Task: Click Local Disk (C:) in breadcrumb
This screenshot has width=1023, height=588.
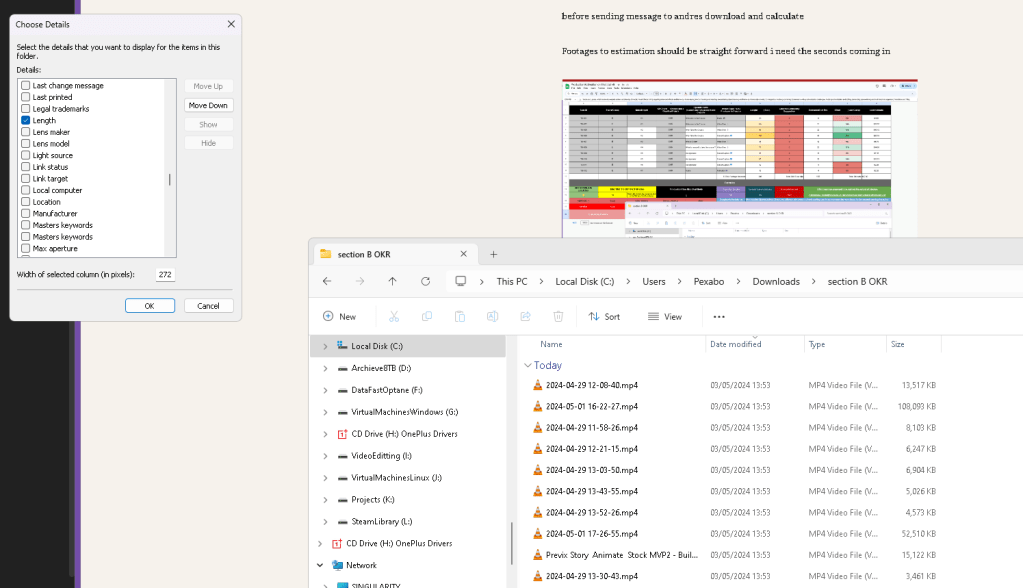Action: coord(585,281)
